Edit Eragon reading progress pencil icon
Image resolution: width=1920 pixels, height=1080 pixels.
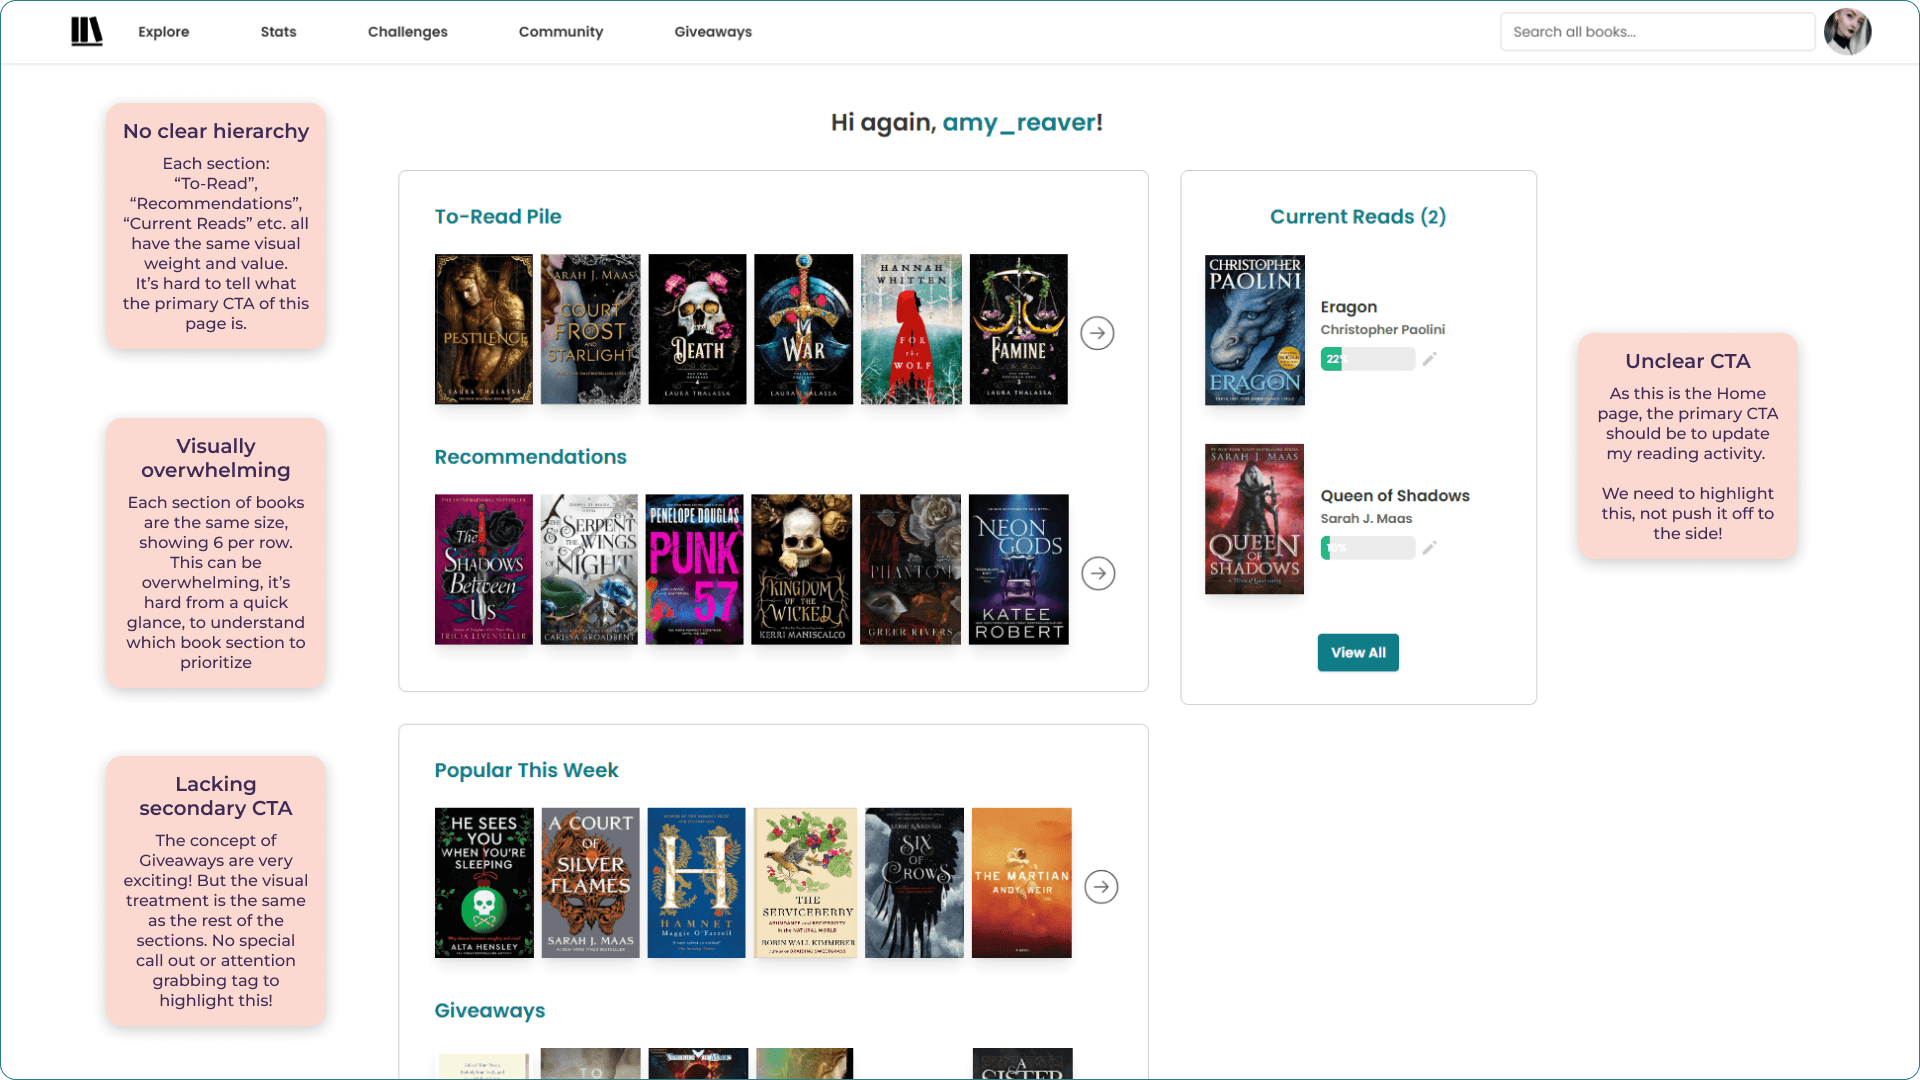point(1430,359)
